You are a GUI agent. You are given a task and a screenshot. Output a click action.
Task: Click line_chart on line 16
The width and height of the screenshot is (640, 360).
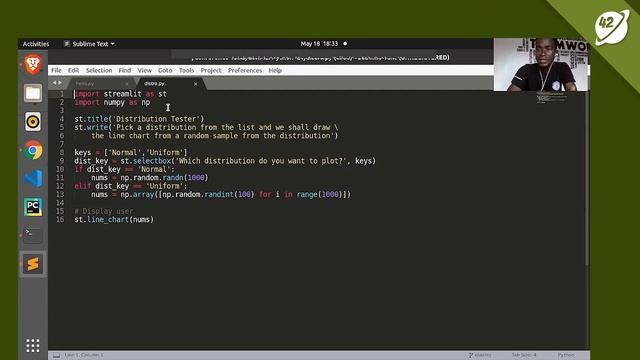[108, 220]
